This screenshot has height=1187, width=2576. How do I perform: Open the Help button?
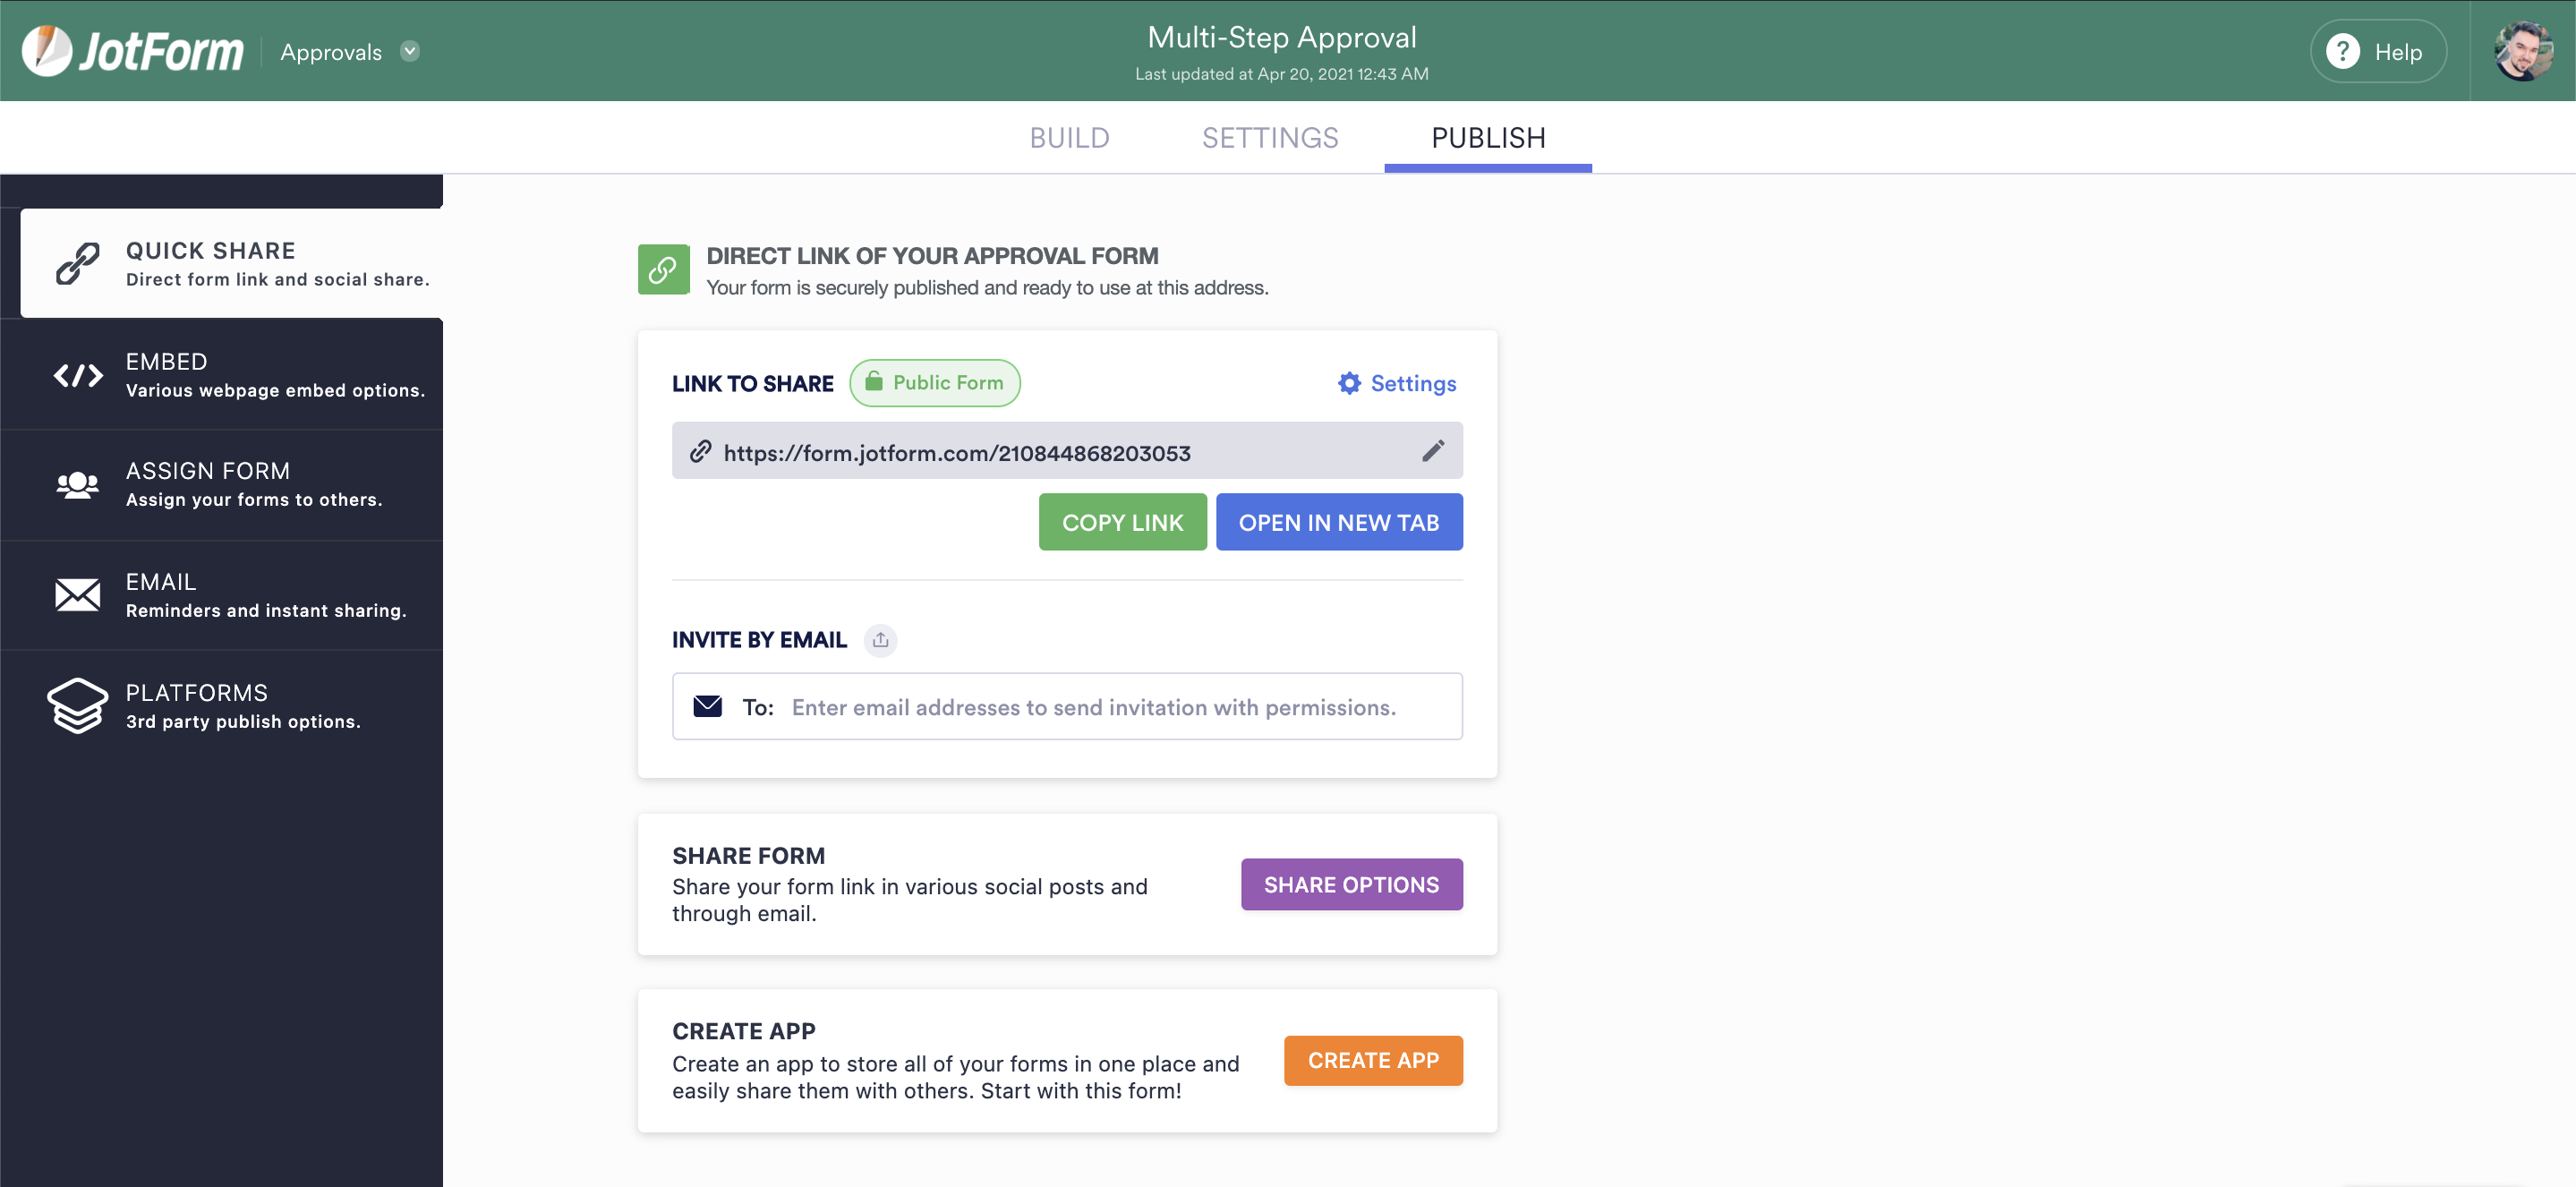click(2378, 51)
